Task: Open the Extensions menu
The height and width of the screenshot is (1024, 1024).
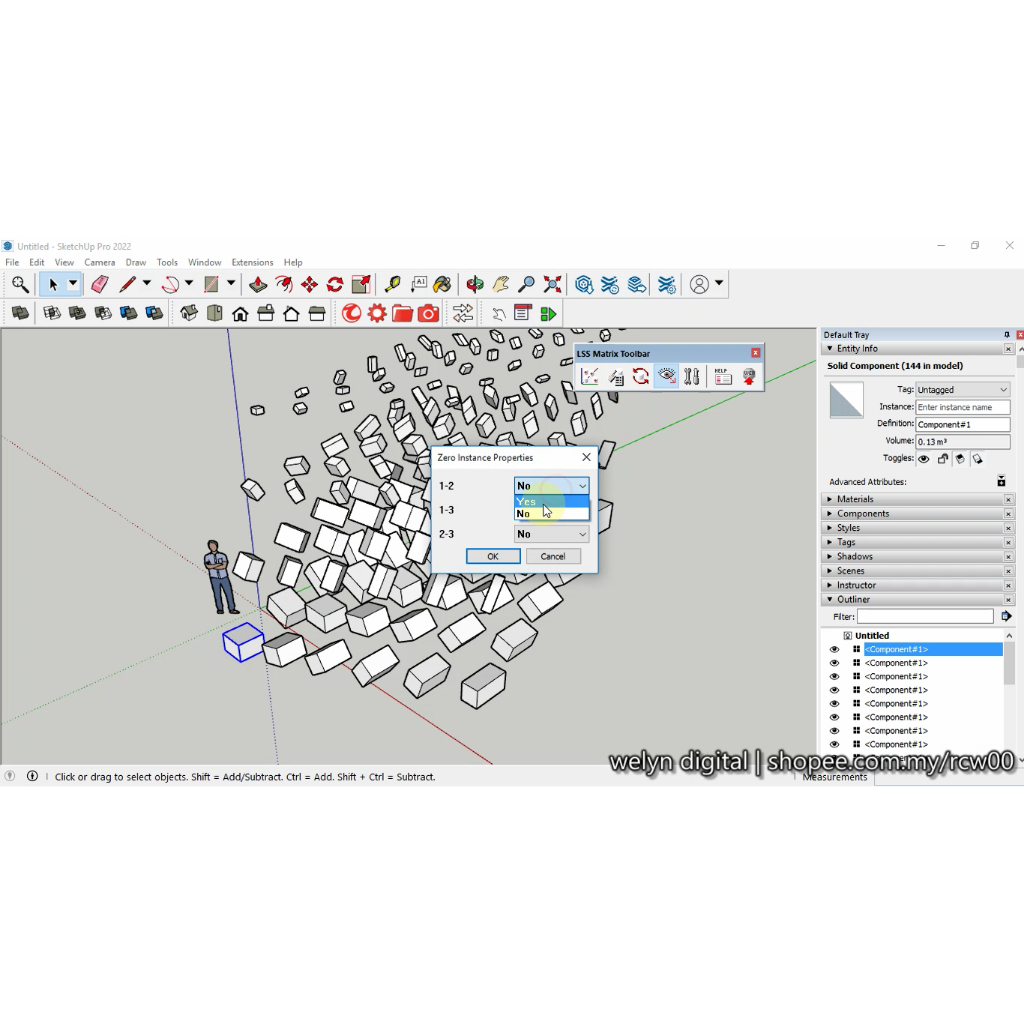Action: tap(252, 263)
